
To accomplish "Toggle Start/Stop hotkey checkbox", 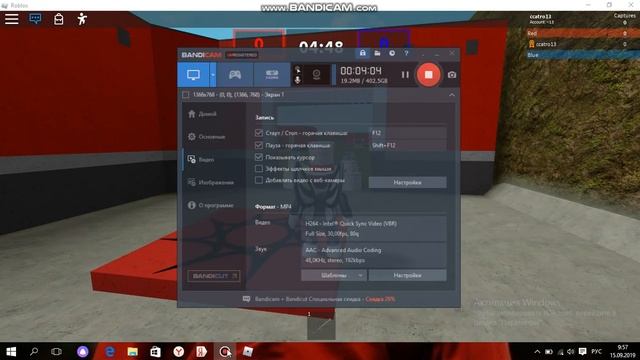I will point(258,133).
